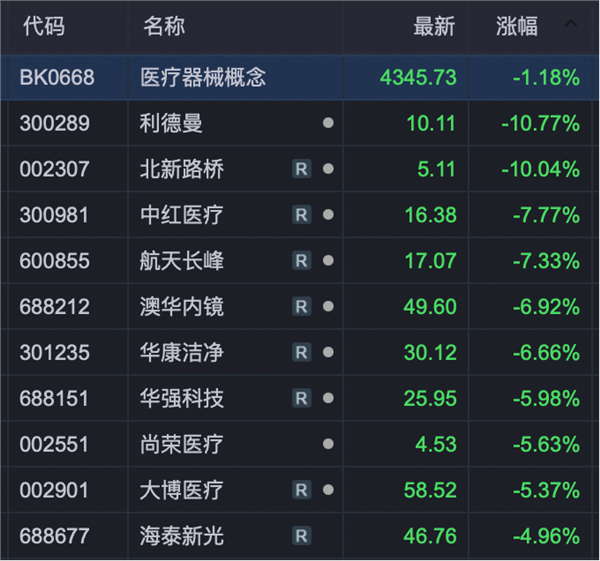Screen dimensions: 600x561
Task: Open stock 海泰新光
Action: coord(182,536)
